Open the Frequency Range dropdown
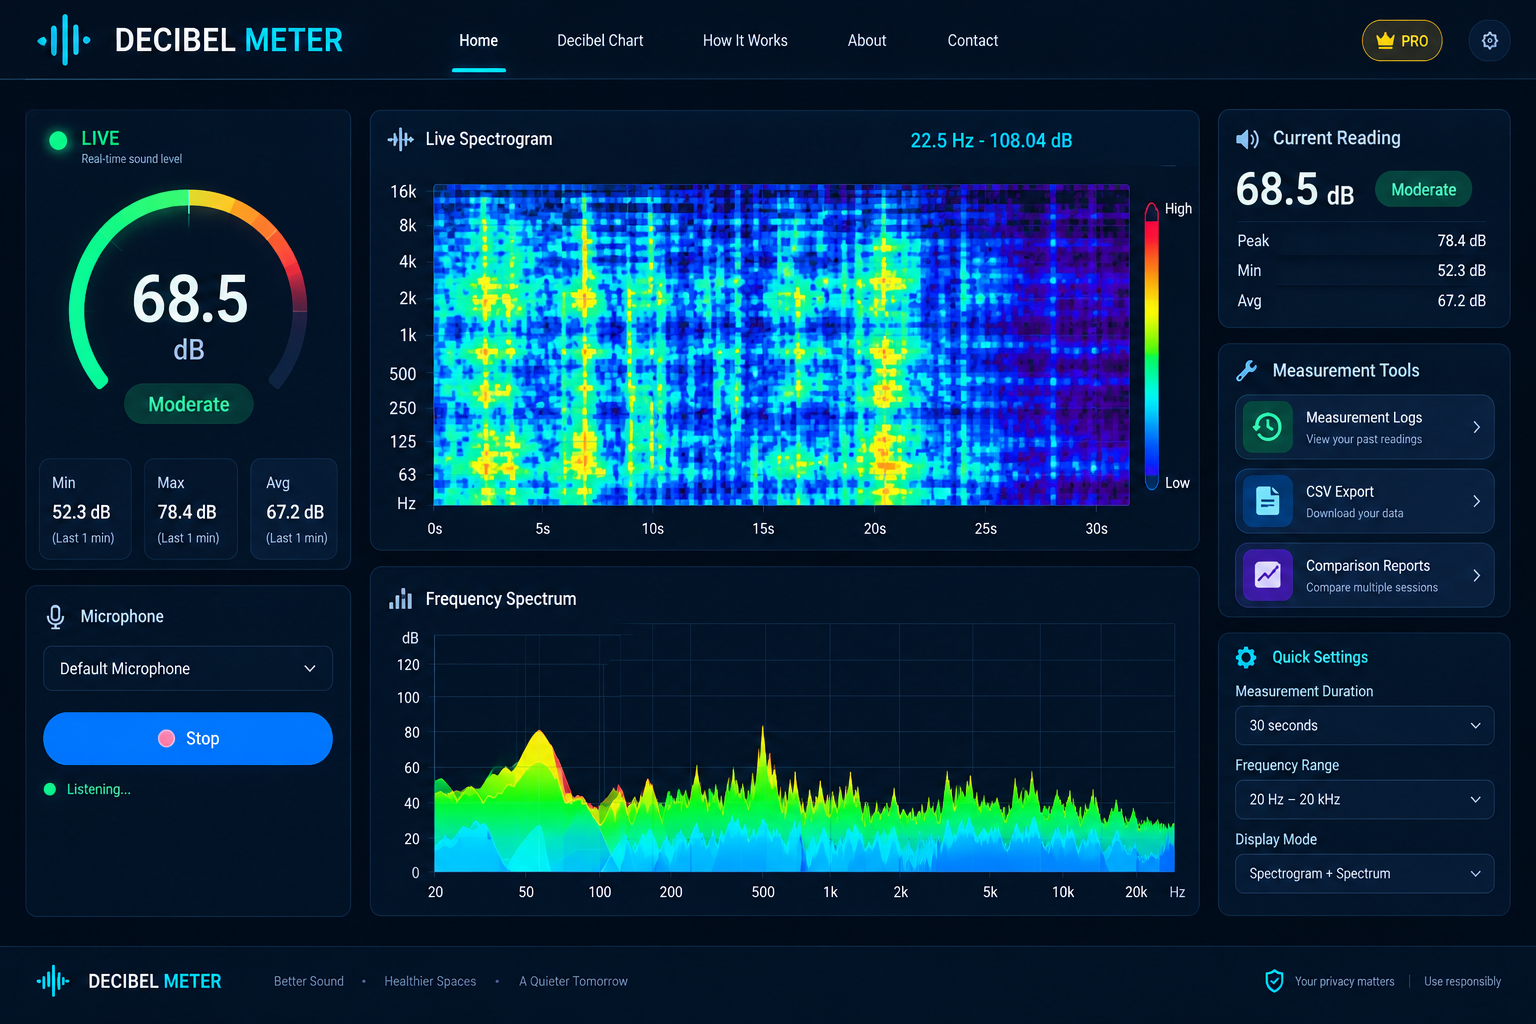 [x=1364, y=800]
